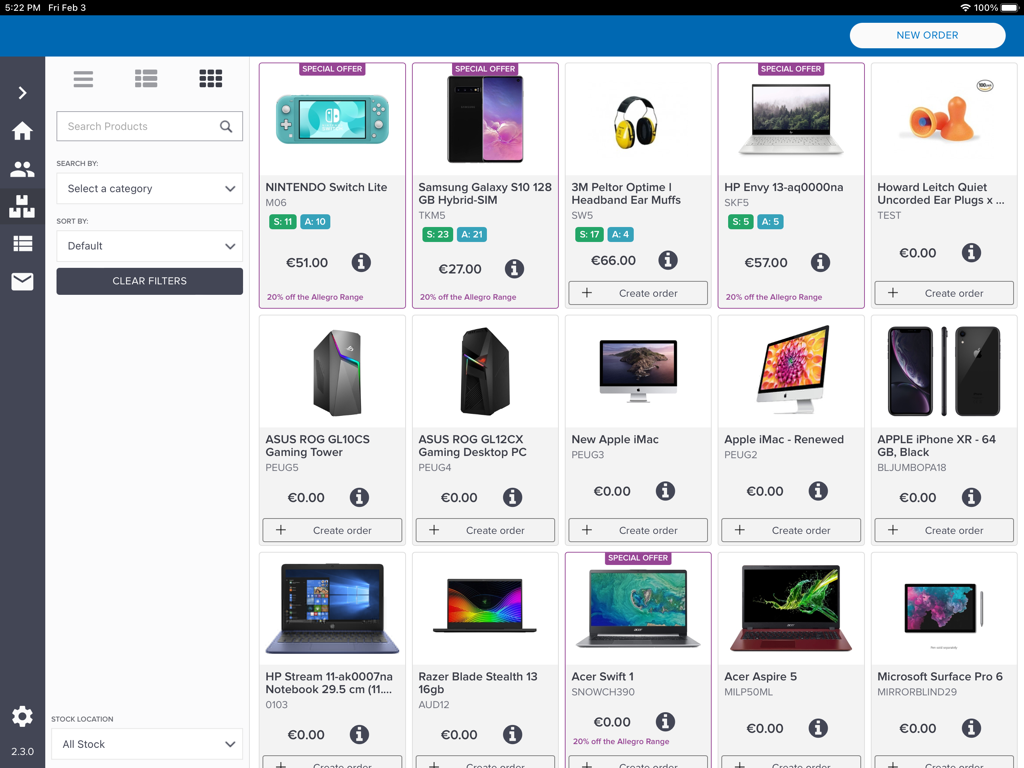Open the Customers section in the sidebar
1024x768 pixels.
click(22, 168)
